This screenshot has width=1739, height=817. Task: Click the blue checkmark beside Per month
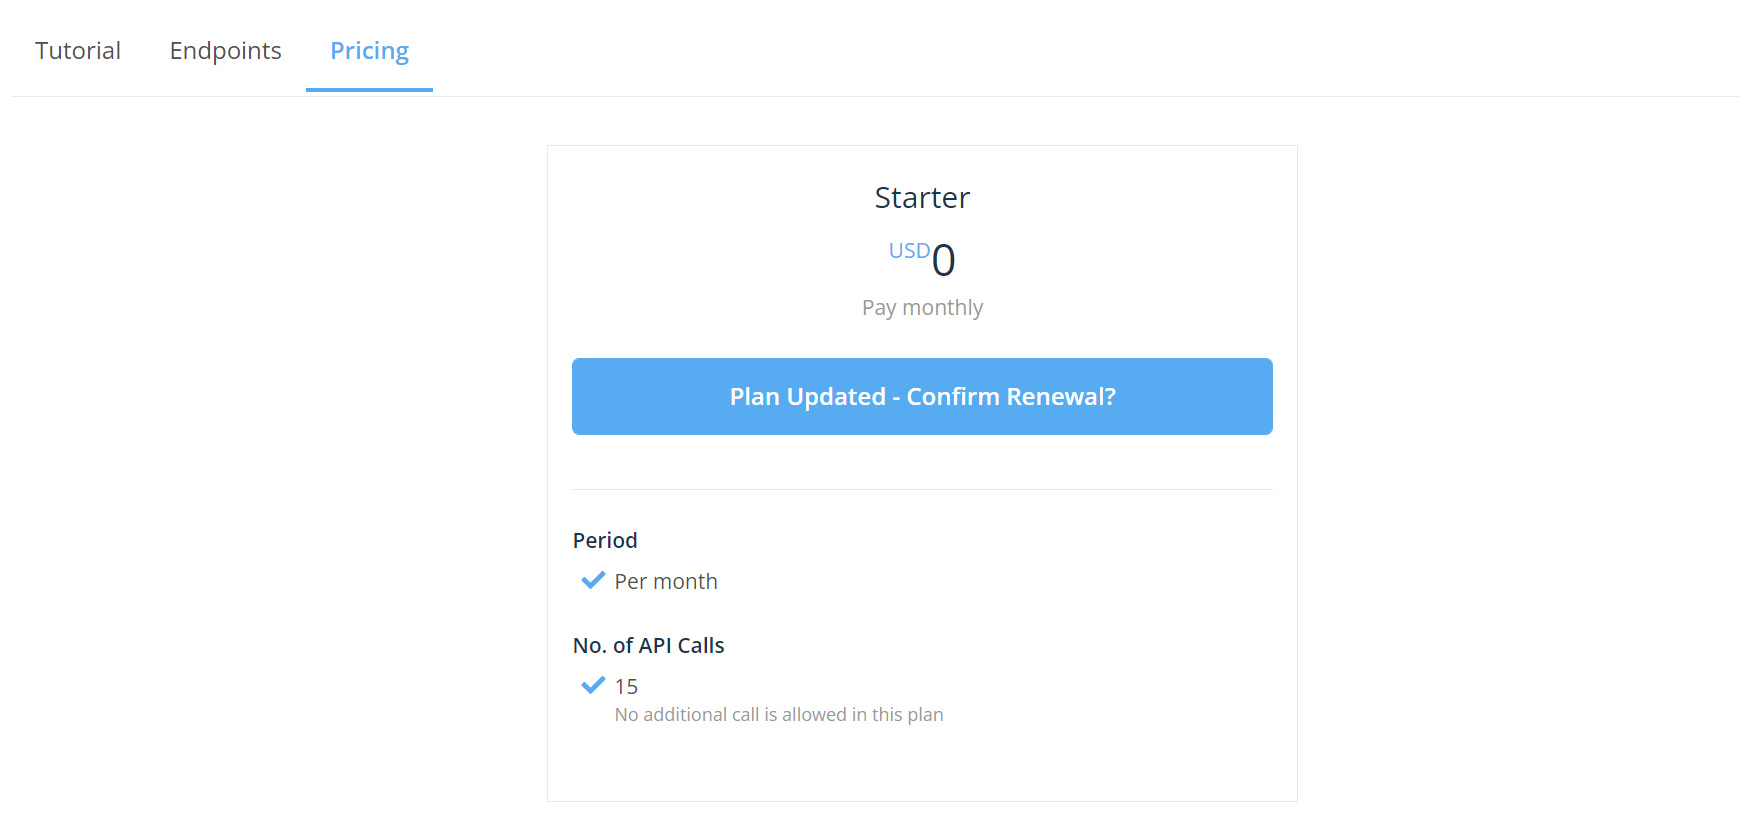coord(593,580)
